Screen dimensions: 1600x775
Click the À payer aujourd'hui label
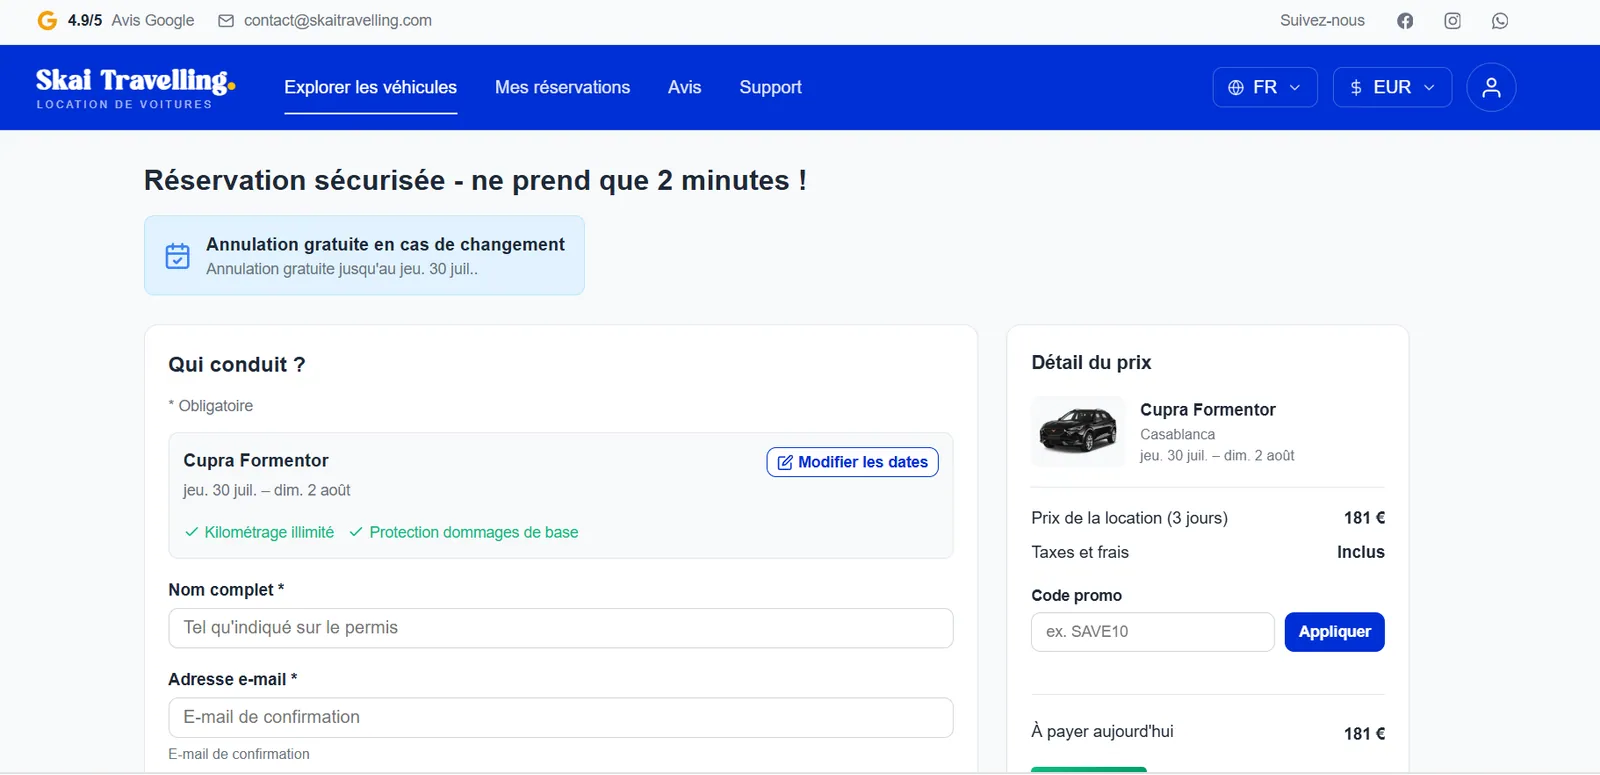point(1102,732)
